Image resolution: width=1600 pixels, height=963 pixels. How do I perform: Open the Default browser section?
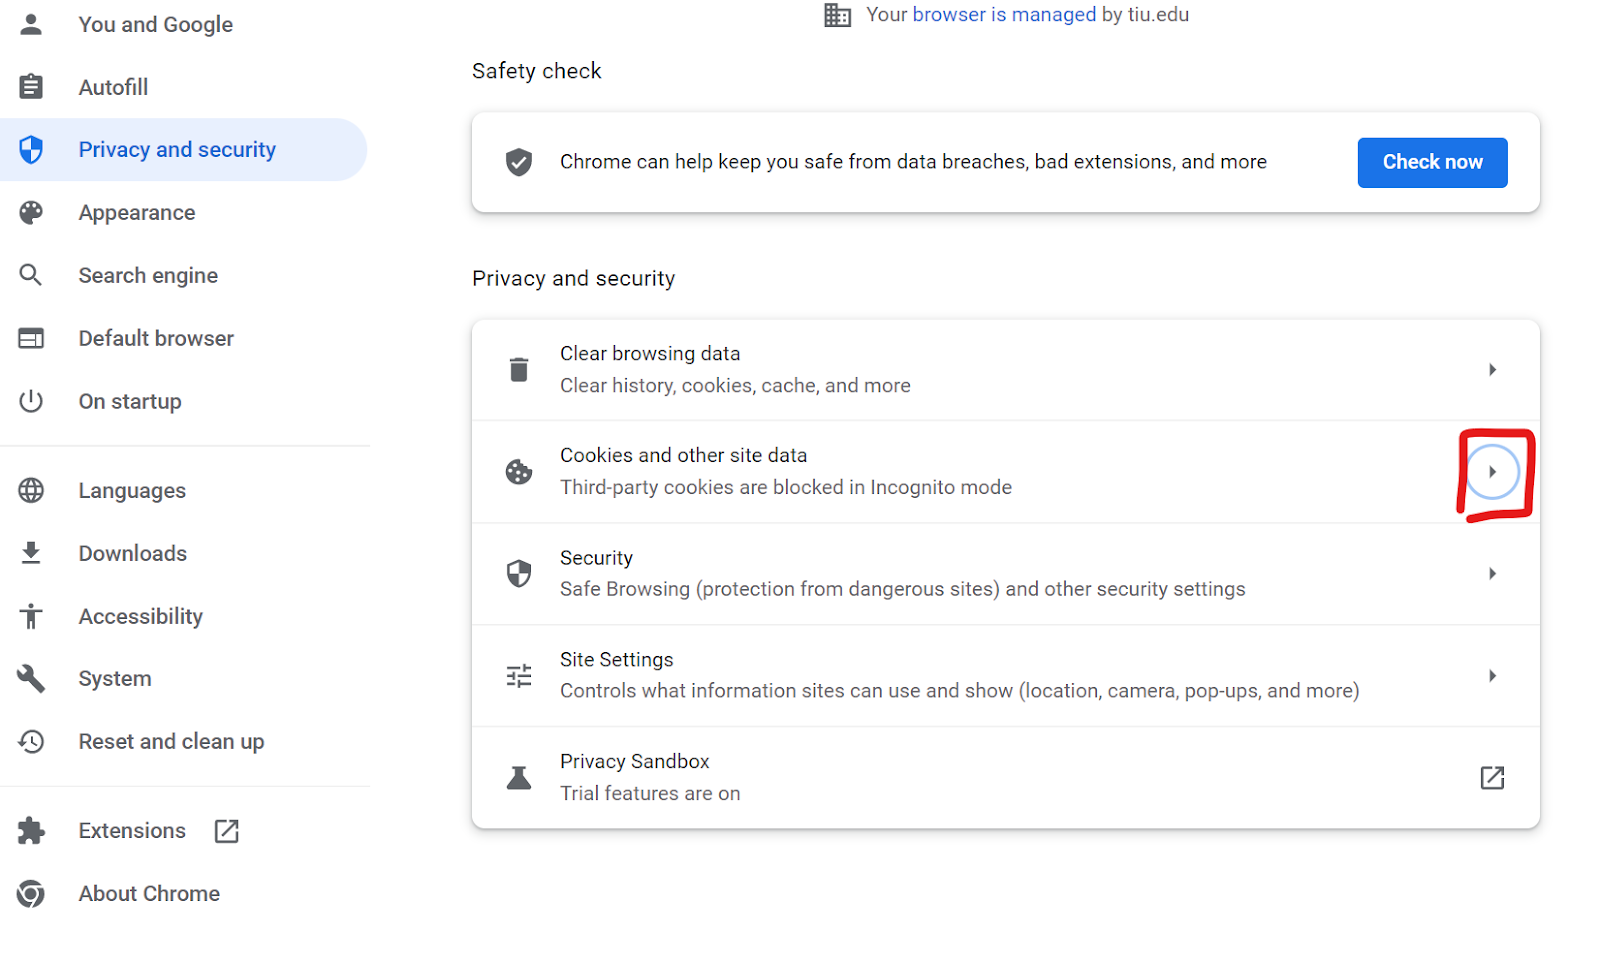coord(156,338)
